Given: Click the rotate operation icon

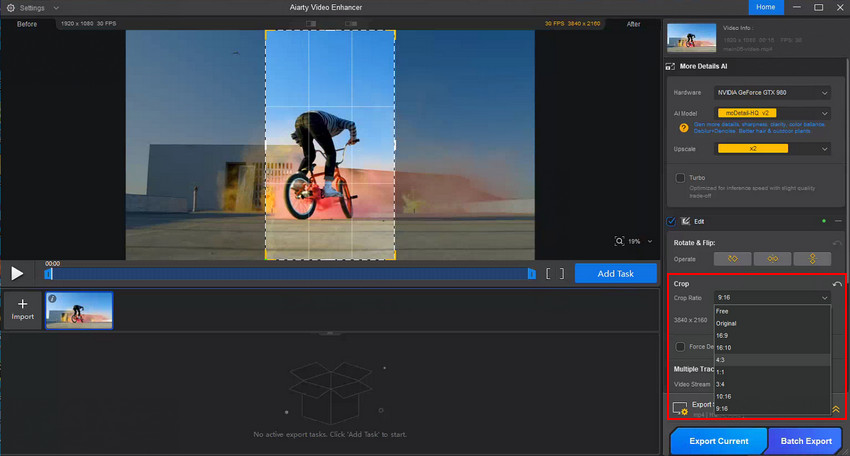Looking at the screenshot, I should point(732,259).
